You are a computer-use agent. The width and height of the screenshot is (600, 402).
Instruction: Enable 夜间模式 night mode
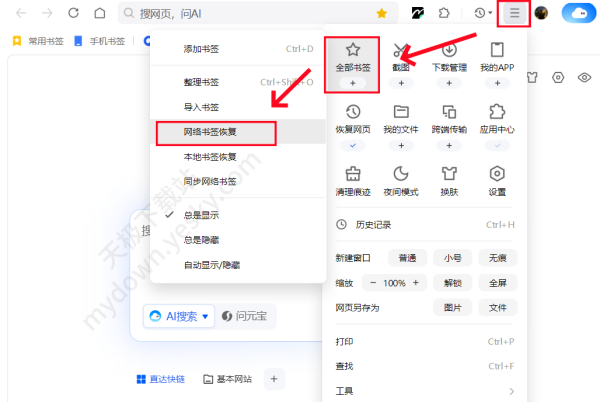400,174
